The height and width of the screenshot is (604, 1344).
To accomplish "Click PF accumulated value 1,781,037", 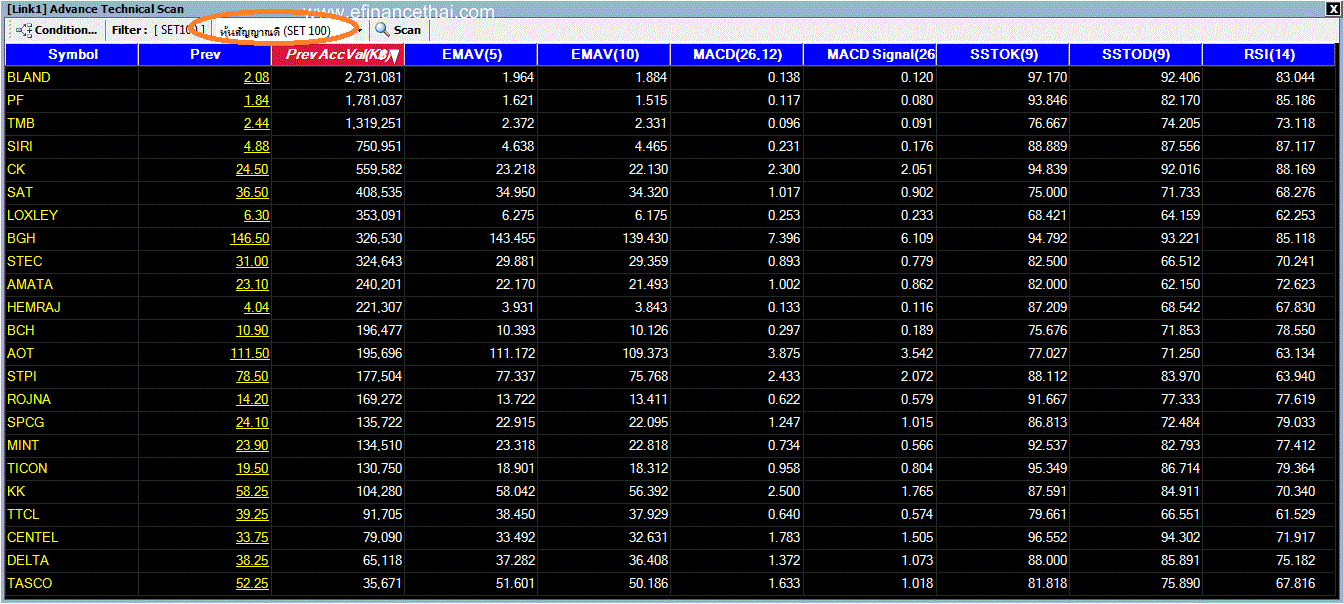I will (373, 100).
